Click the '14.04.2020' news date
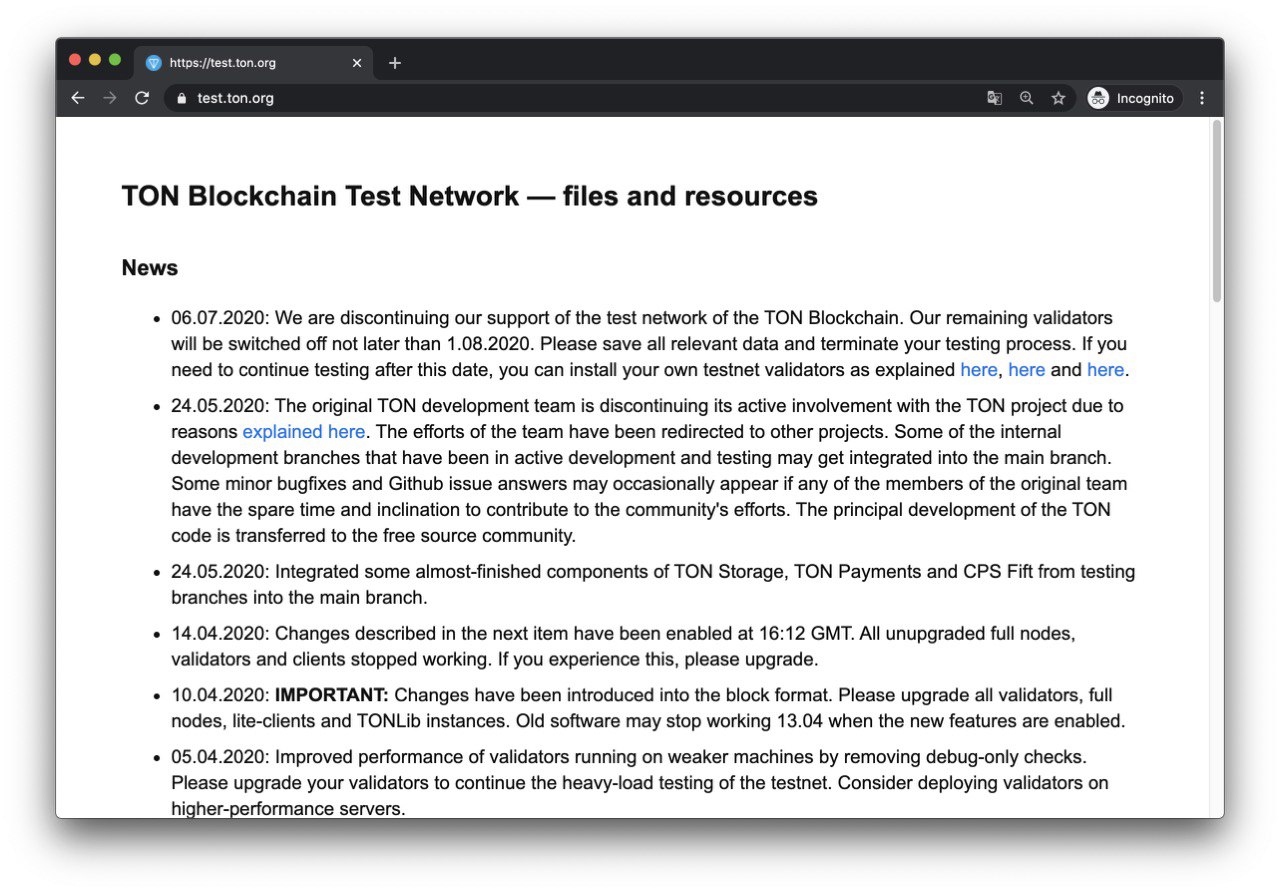 click(x=218, y=634)
